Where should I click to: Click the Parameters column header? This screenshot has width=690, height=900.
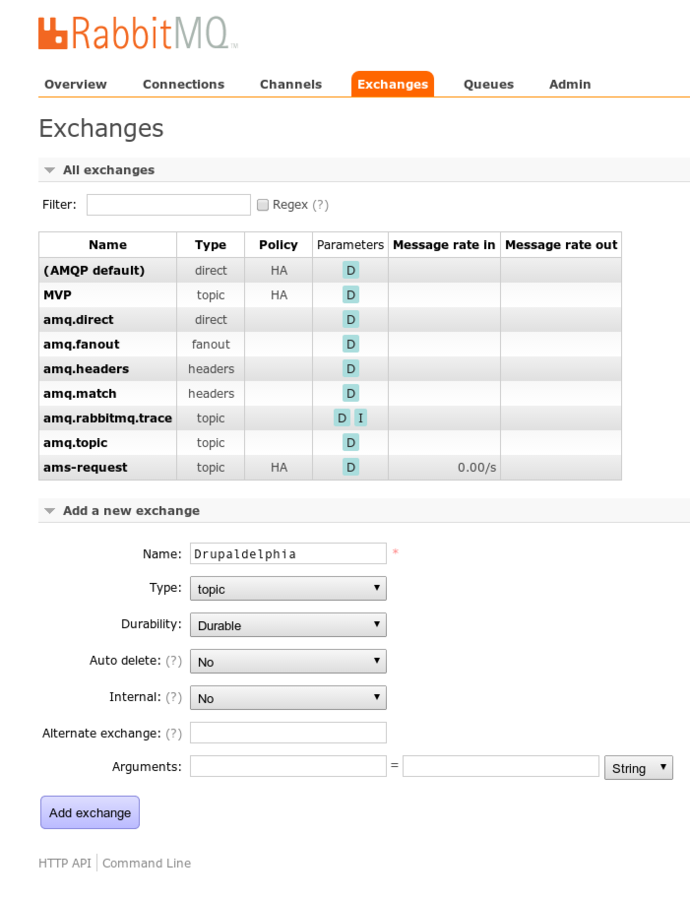point(350,245)
